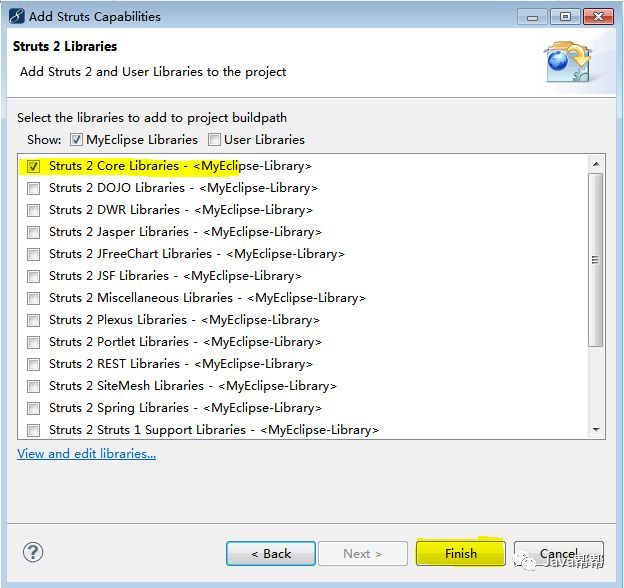Click the Struts title bar icon

(x=16, y=16)
